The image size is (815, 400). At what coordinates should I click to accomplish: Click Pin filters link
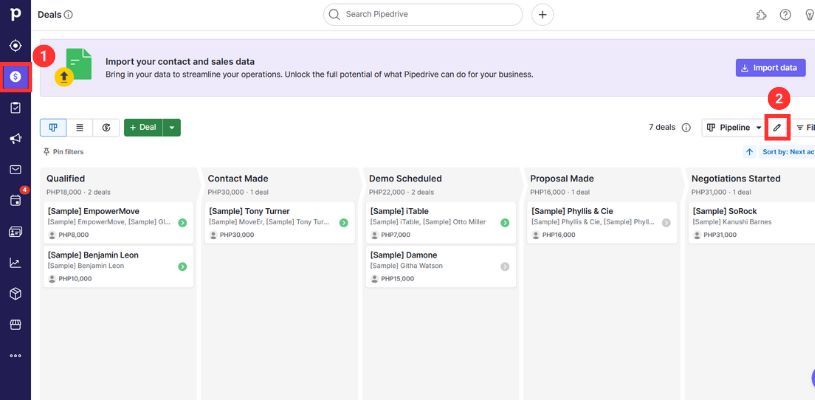pos(63,152)
